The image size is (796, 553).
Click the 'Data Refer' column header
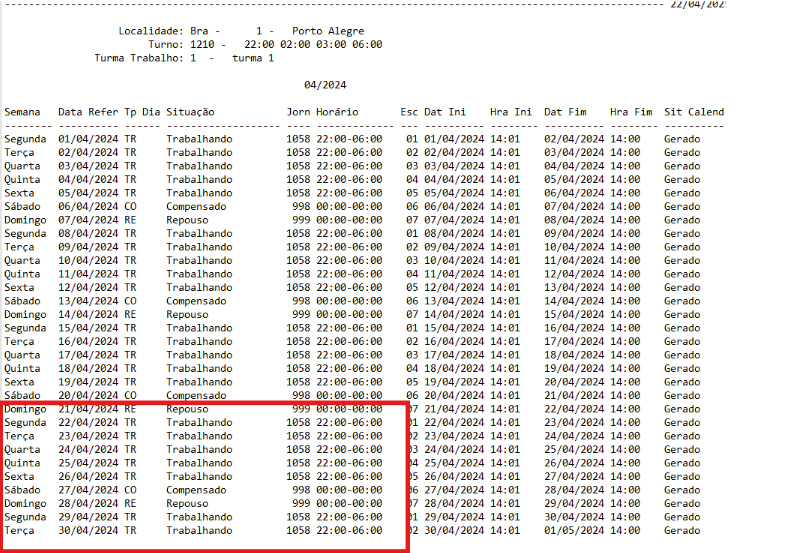pyautogui.click(x=88, y=112)
